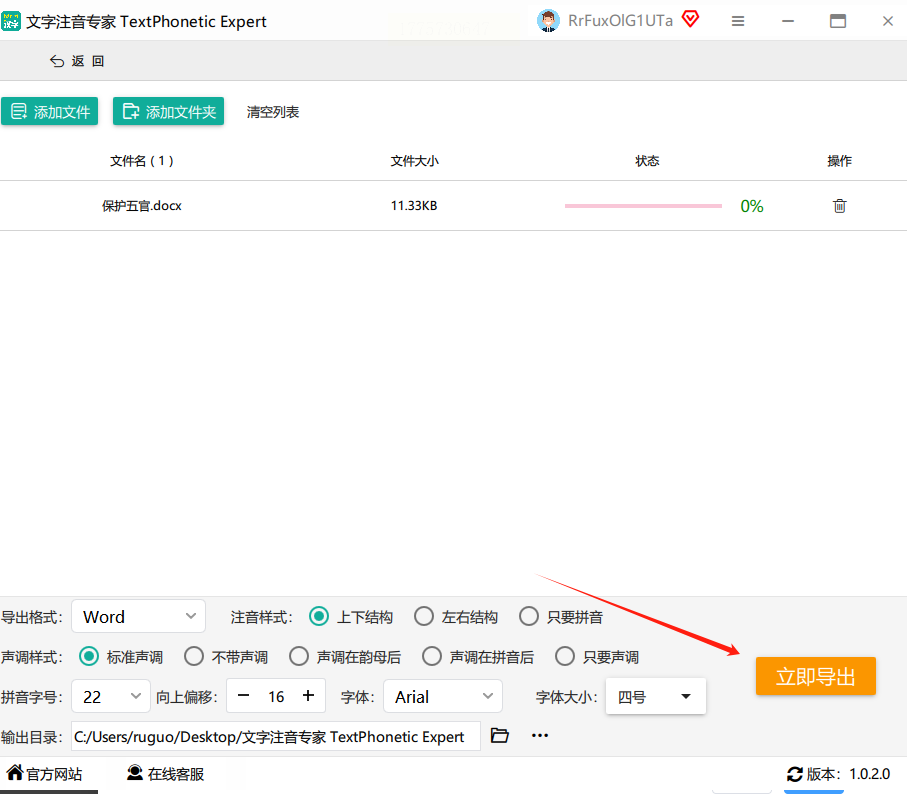Click the 0% status value
The image size is (907, 794).
tap(751, 206)
